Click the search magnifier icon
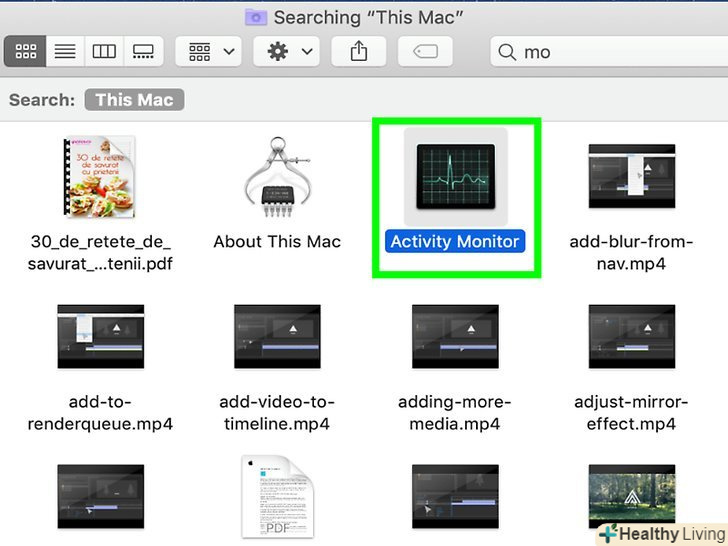Viewport: 728px width, 546px height. click(507, 52)
